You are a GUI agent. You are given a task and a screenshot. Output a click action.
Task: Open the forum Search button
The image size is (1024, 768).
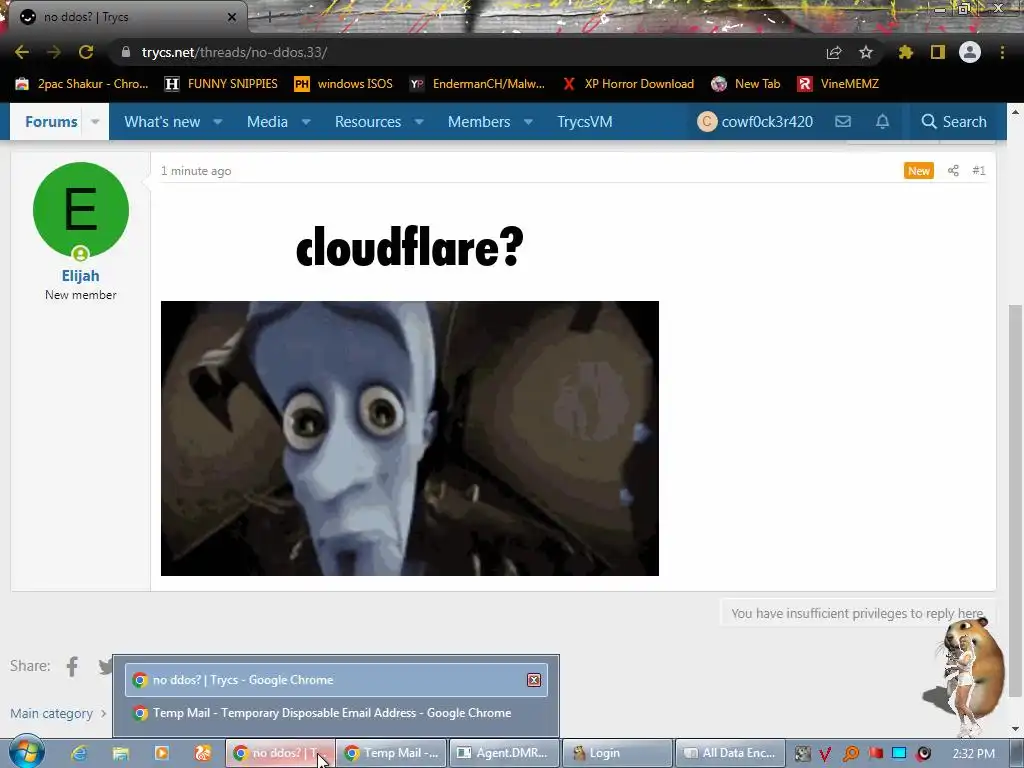tap(953, 121)
